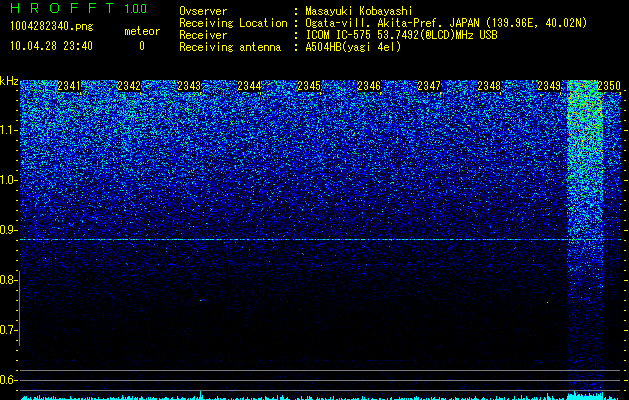Click the 0.8 kHz axis label

click(7, 280)
